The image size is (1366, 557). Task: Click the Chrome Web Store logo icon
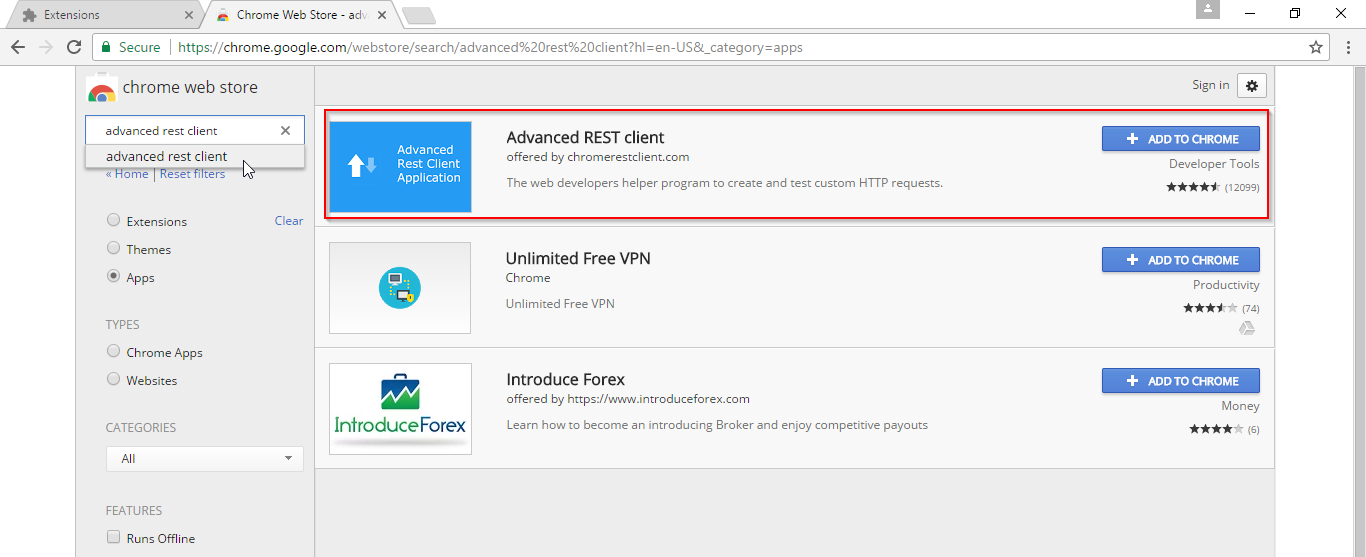pyautogui.click(x=101, y=88)
